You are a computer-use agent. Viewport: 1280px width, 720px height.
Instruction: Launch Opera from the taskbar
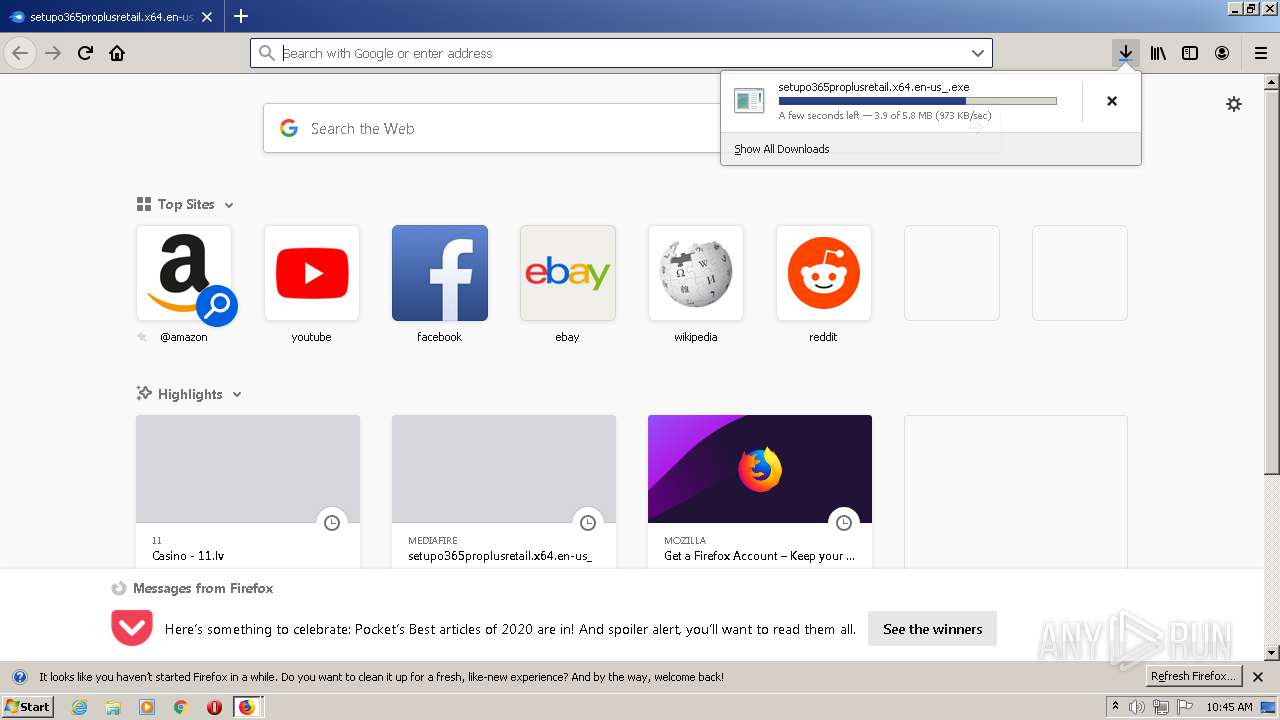click(214, 707)
